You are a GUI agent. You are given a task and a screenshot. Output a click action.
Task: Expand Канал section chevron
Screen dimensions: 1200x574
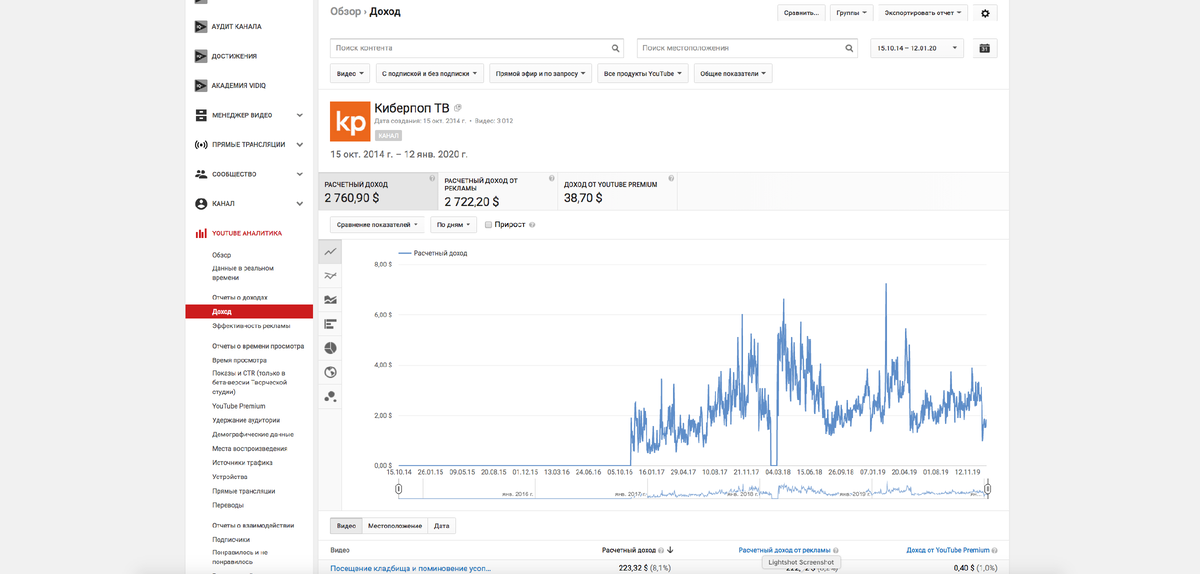click(x=300, y=203)
